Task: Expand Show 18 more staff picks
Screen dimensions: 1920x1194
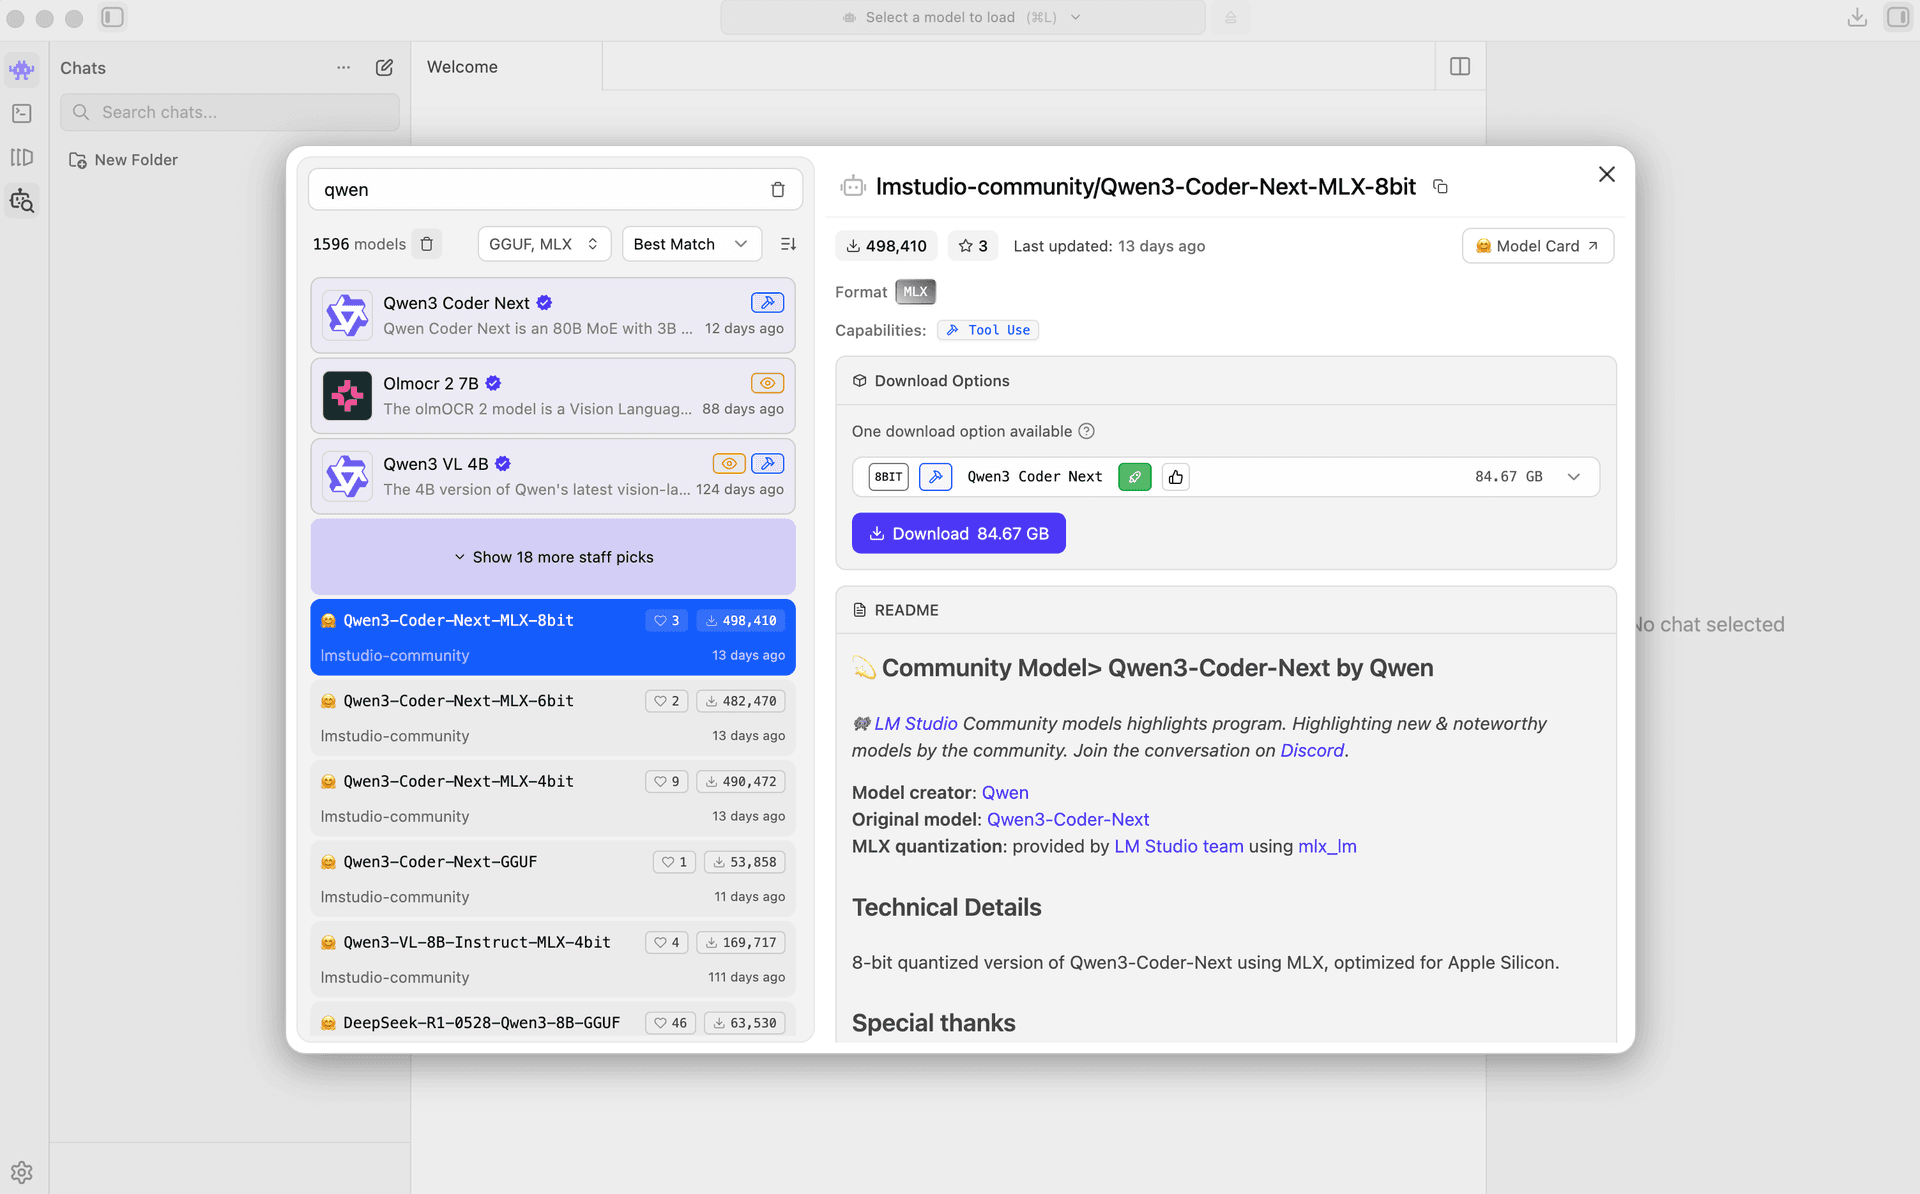Action: tap(553, 557)
